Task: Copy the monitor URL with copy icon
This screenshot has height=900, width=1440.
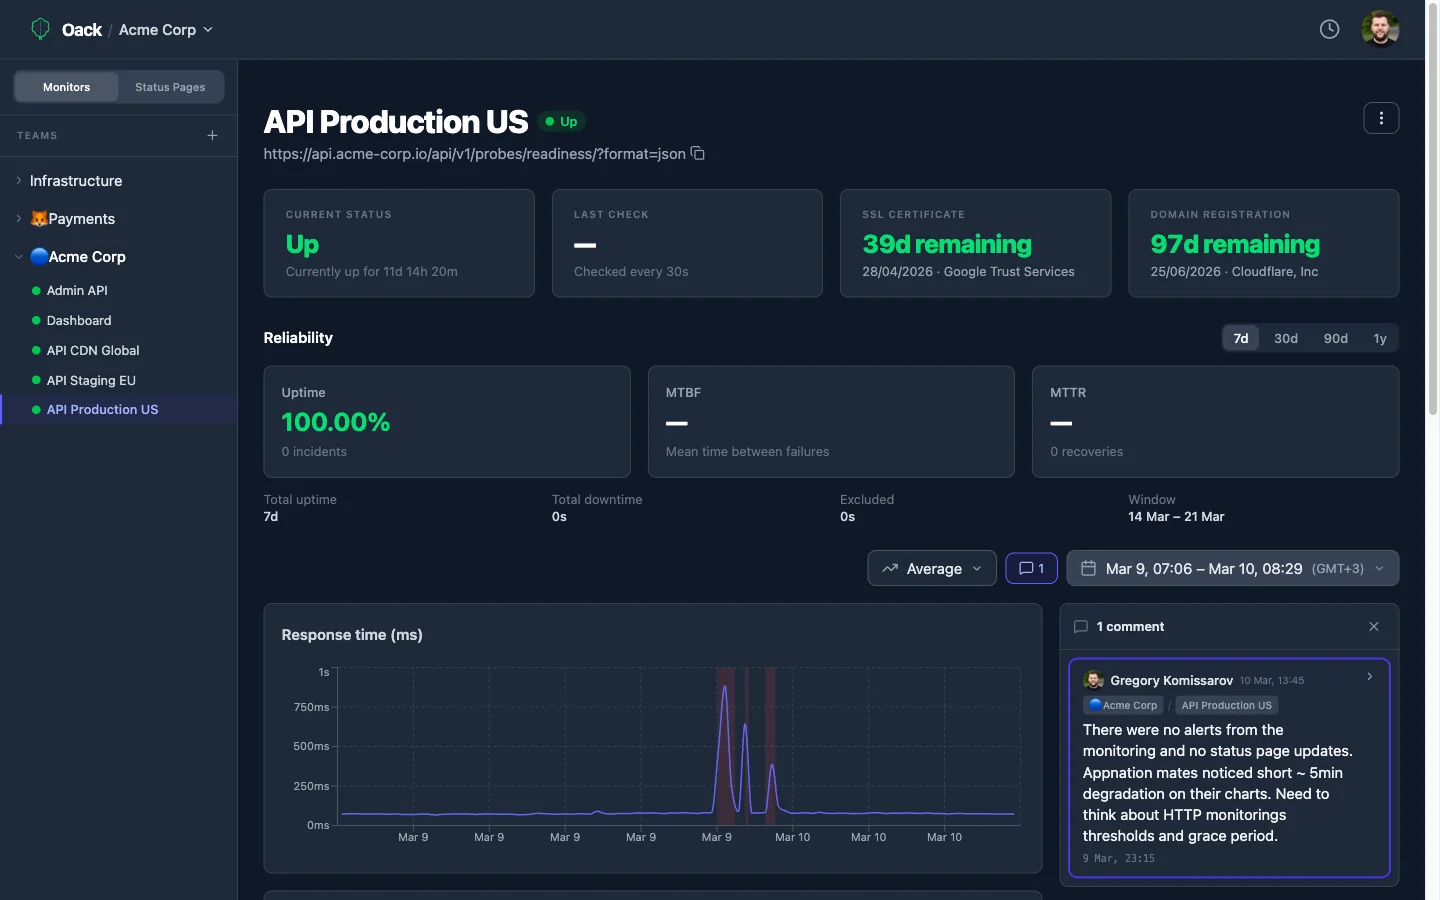Action: (698, 154)
